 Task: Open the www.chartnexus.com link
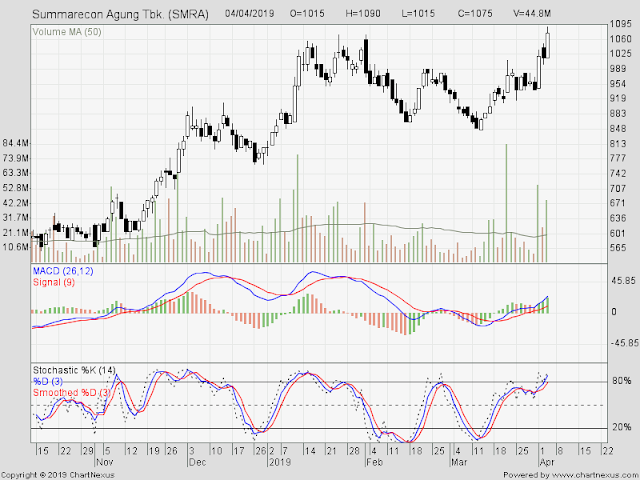pyautogui.click(x=595, y=475)
